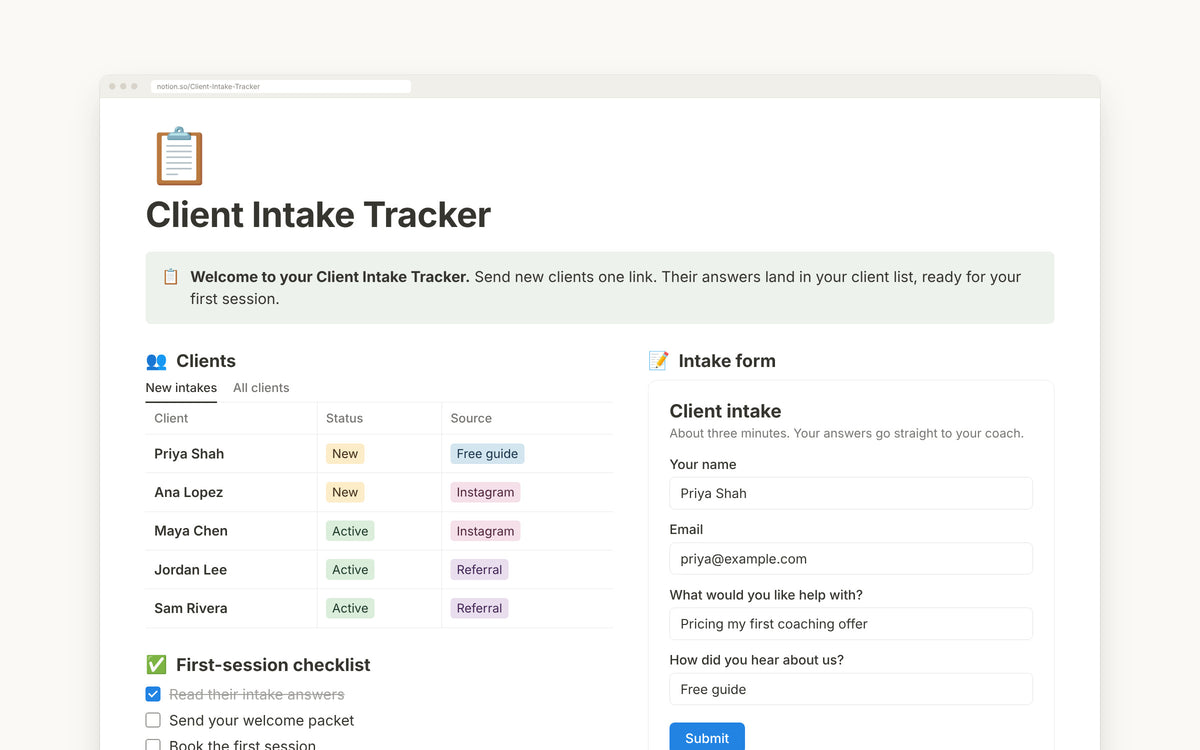Click the Referral source tag for Jordan Lee
The image size is (1200, 750).
pyautogui.click(x=479, y=570)
